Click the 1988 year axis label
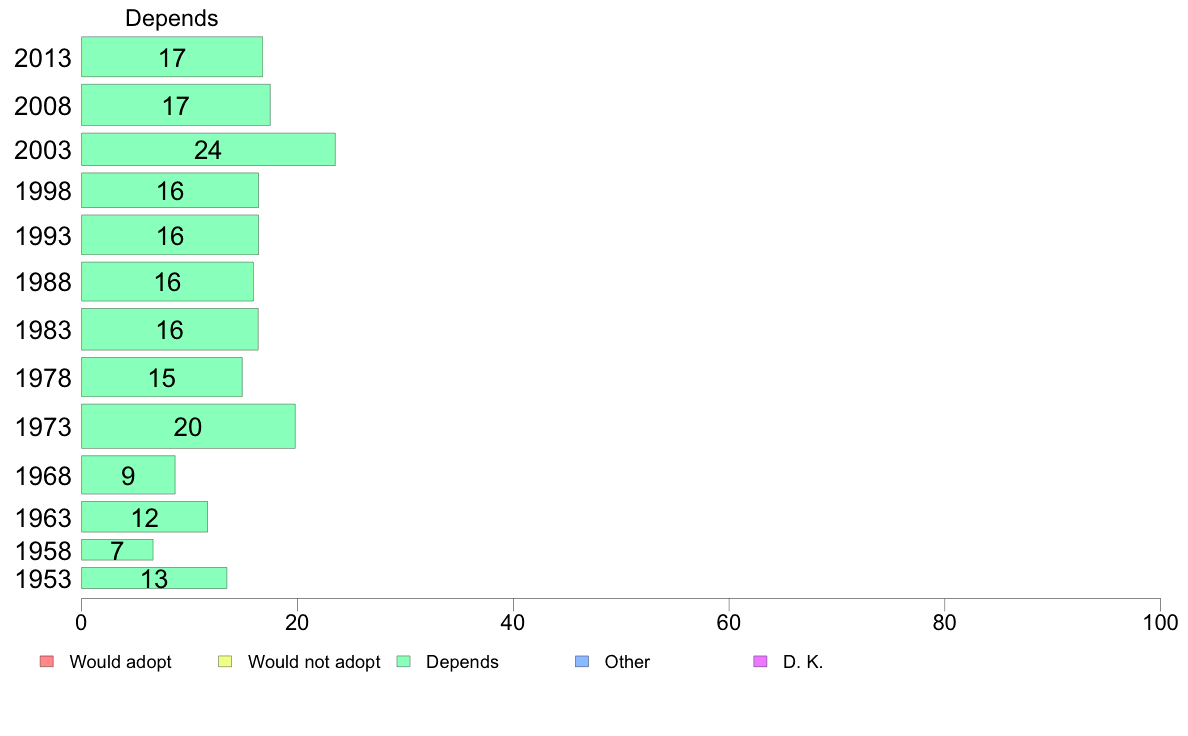The image size is (1188, 736). (x=42, y=282)
